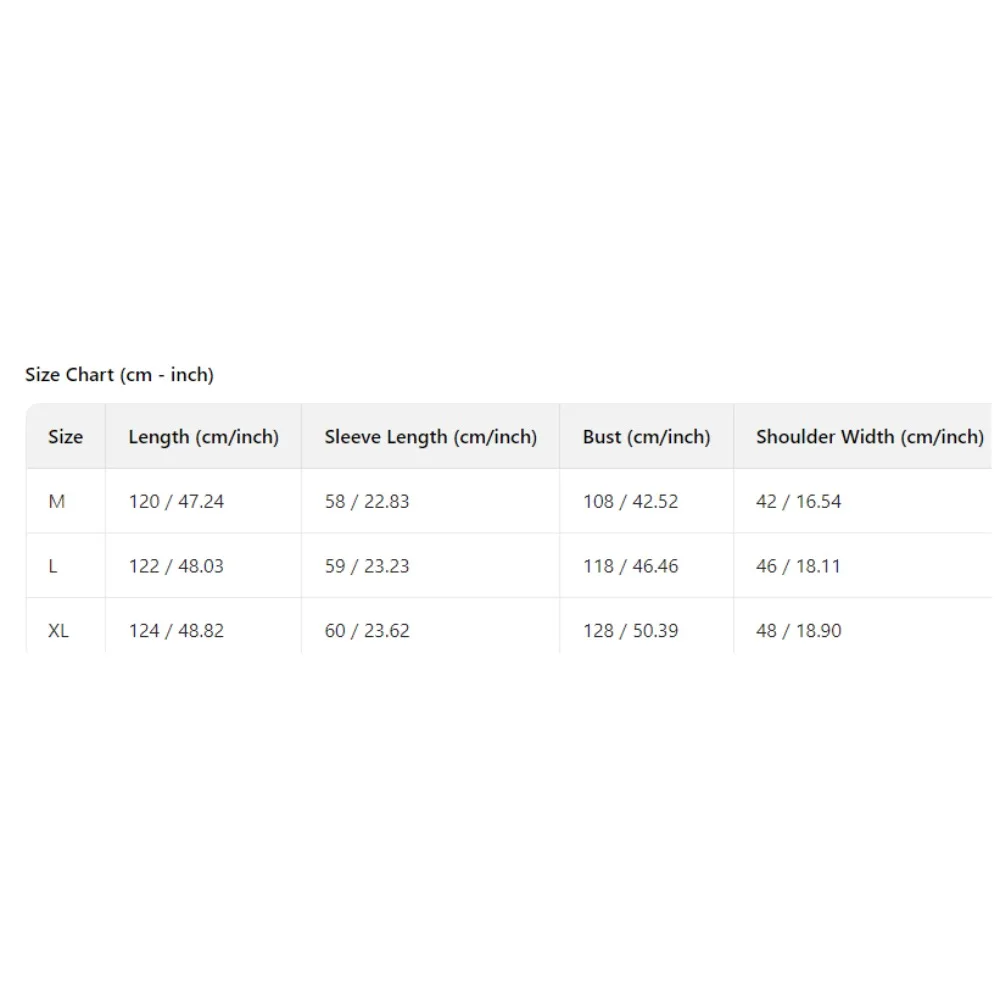Select the M length value 120 / 47.24

coord(176,502)
